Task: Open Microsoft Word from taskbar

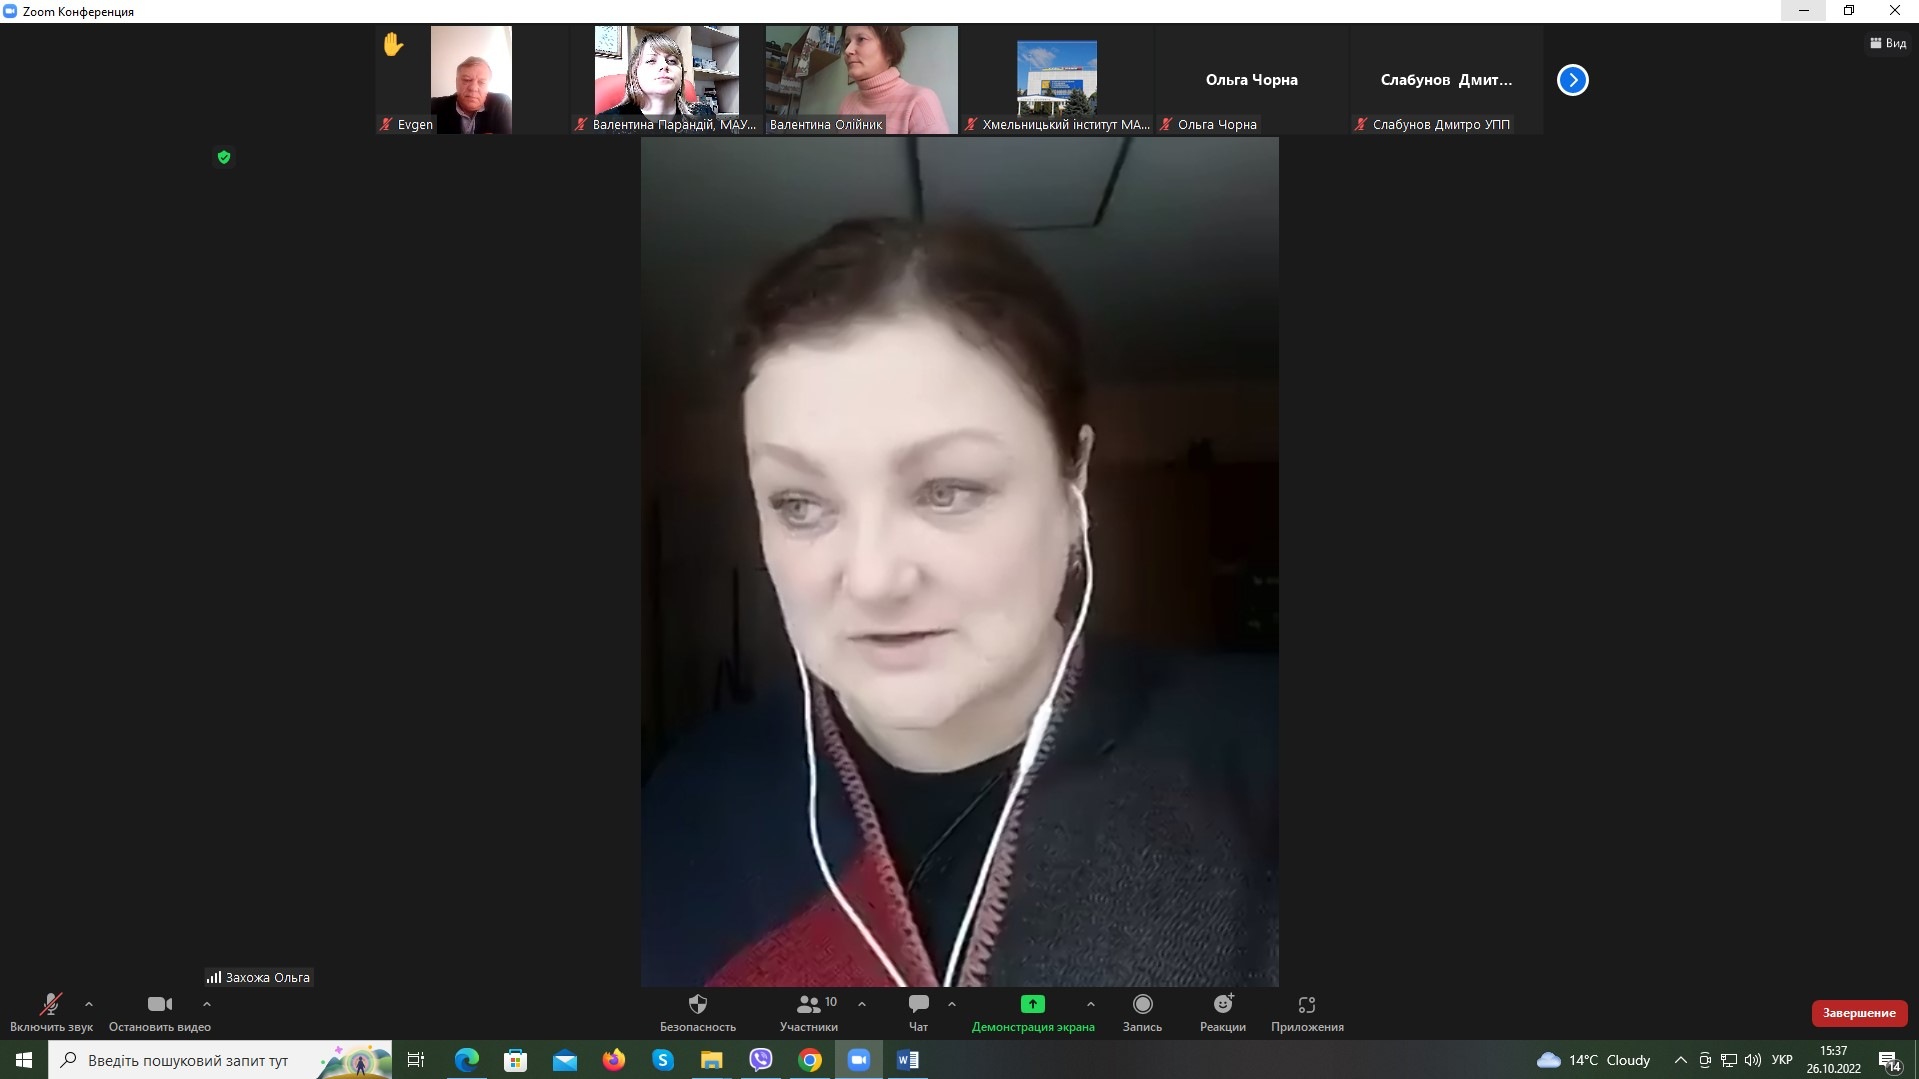Action: (908, 1060)
